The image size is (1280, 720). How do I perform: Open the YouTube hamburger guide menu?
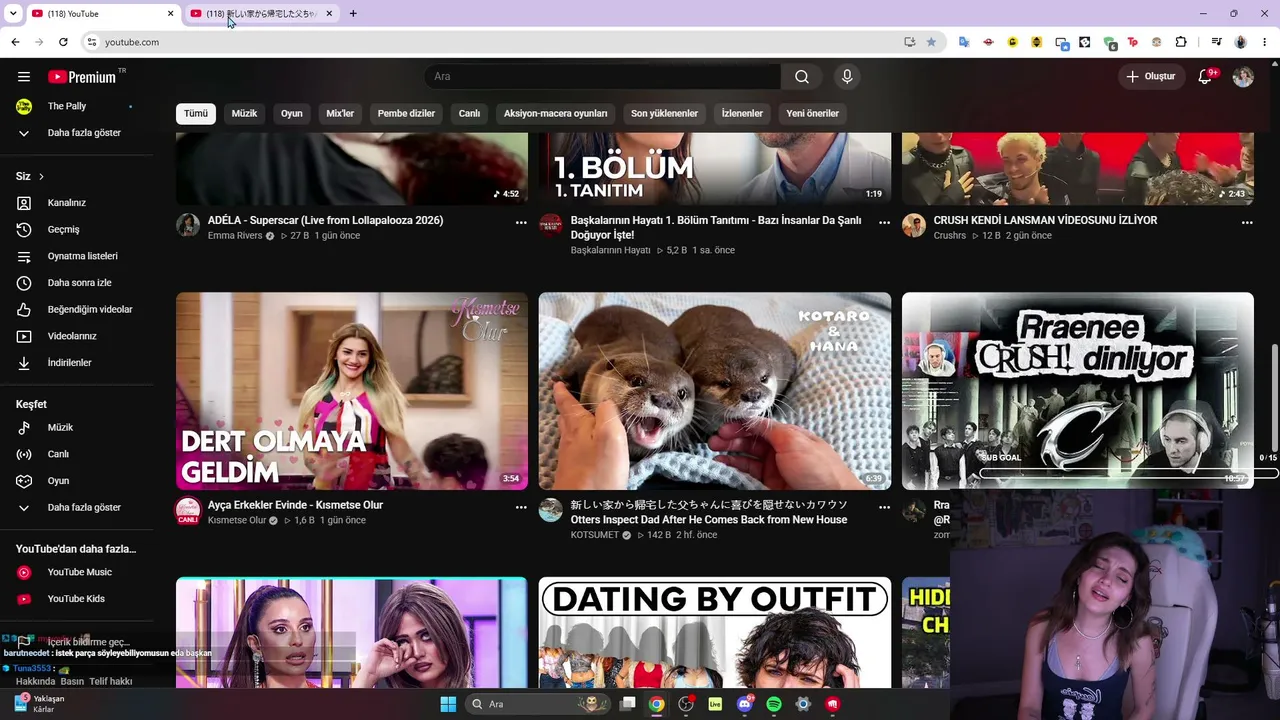tap(24, 77)
